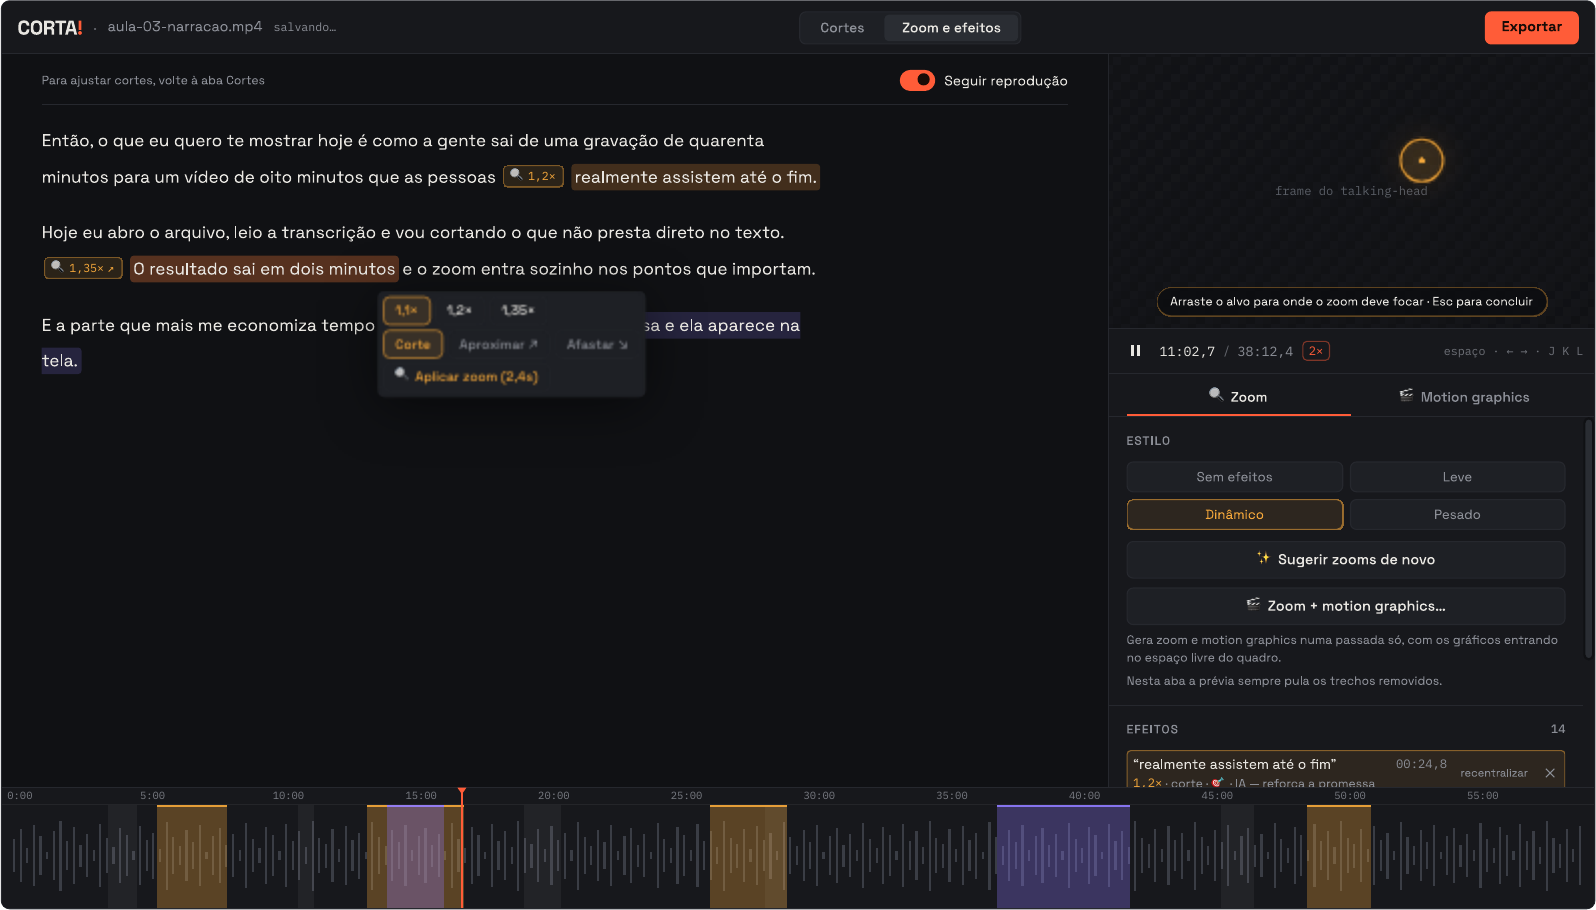Click the 00:24,8 timestamp on effect card
1596x910 pixels.
1421,764
